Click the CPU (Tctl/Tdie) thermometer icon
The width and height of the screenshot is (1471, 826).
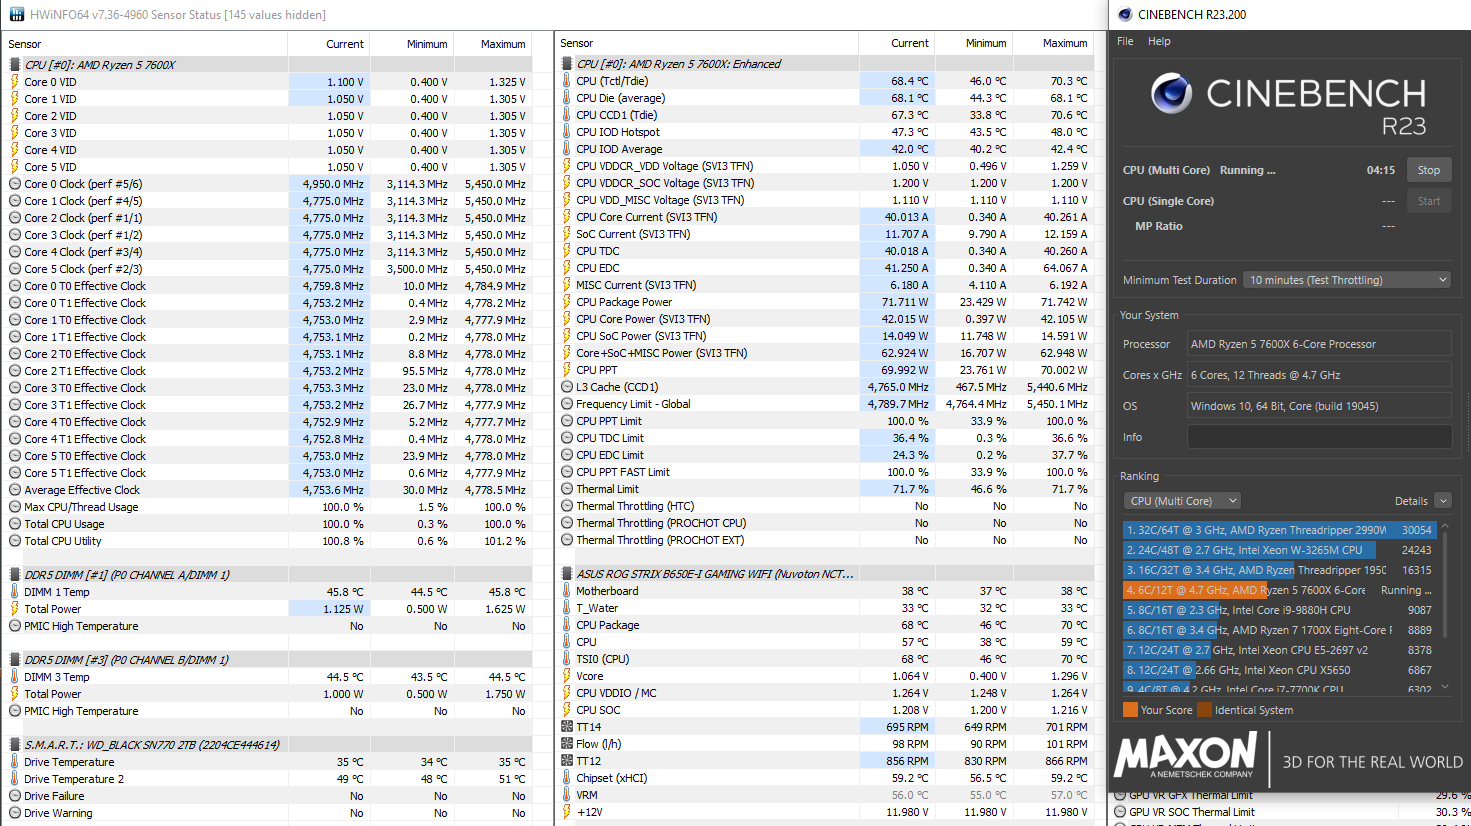pyautogui.click(x=567, y=81)
